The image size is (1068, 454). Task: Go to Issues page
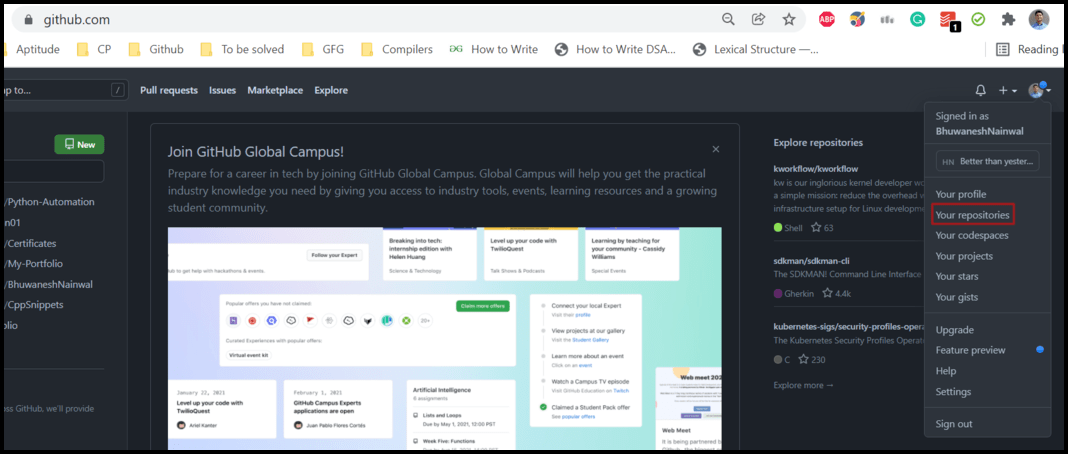point(223,90)
